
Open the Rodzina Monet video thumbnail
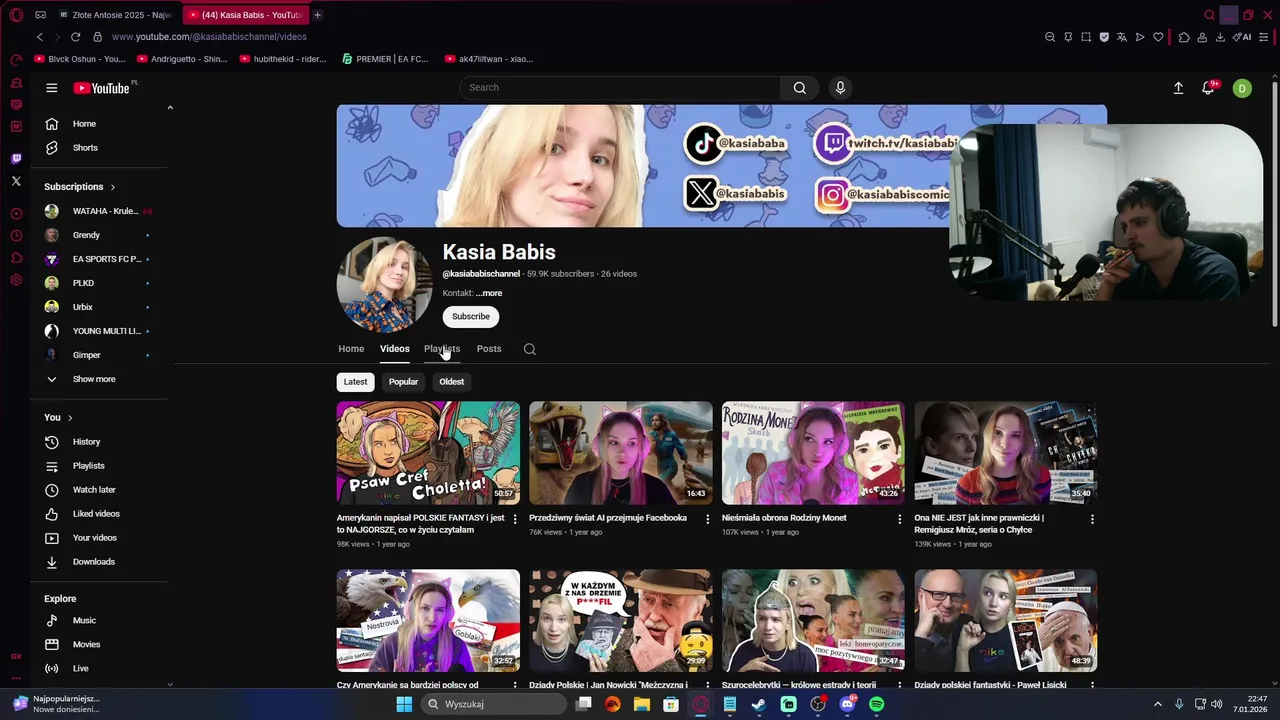pyautogui.click(x=813, y=453)
